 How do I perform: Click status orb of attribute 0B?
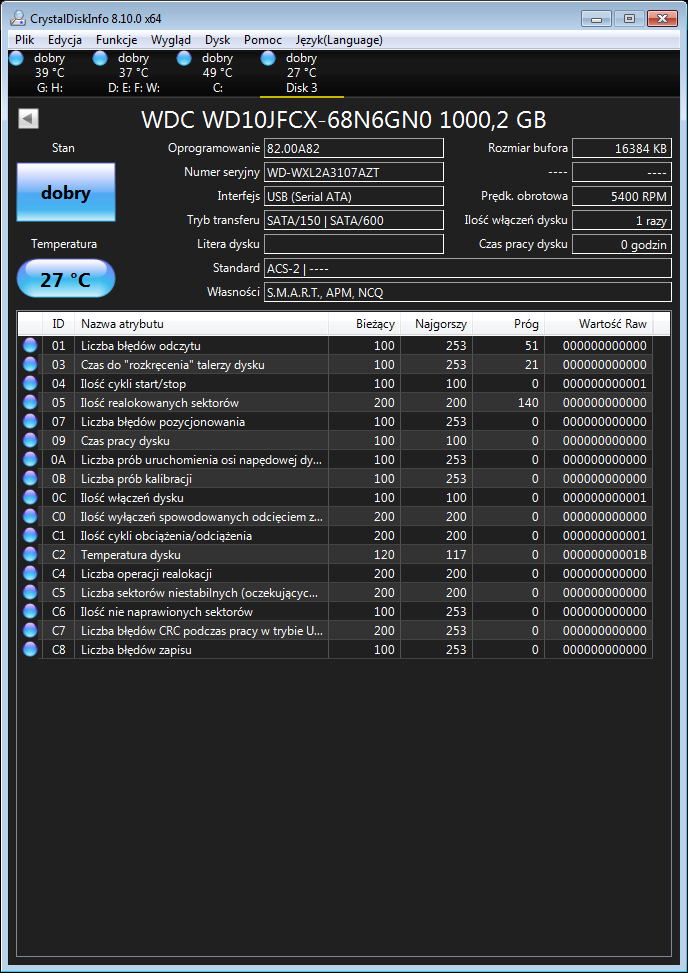point(30,479)
